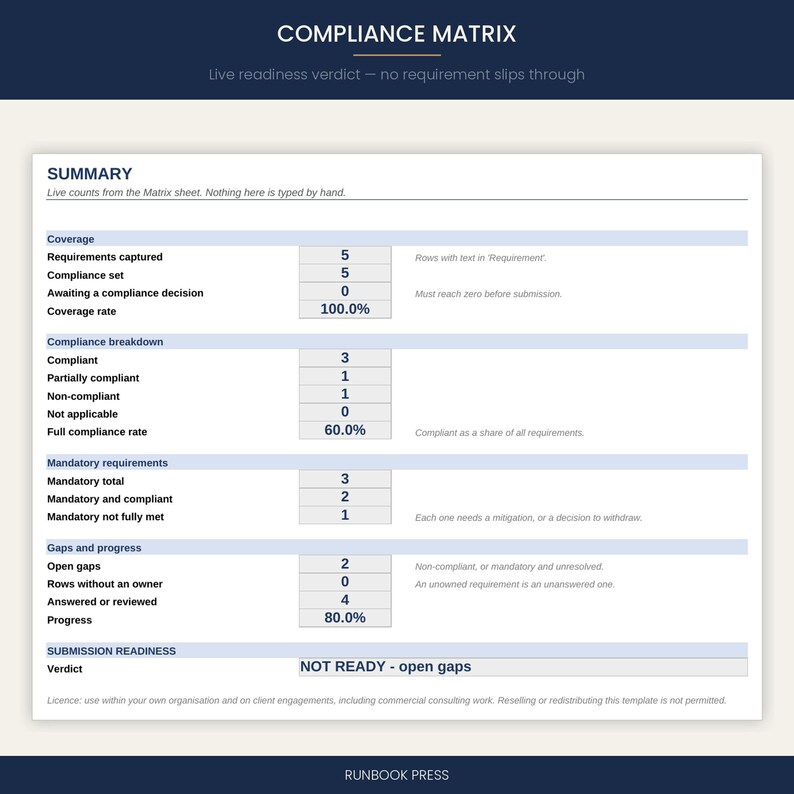
Task: Click the Mandatory not fully met value
Action: tap(345, 515)
